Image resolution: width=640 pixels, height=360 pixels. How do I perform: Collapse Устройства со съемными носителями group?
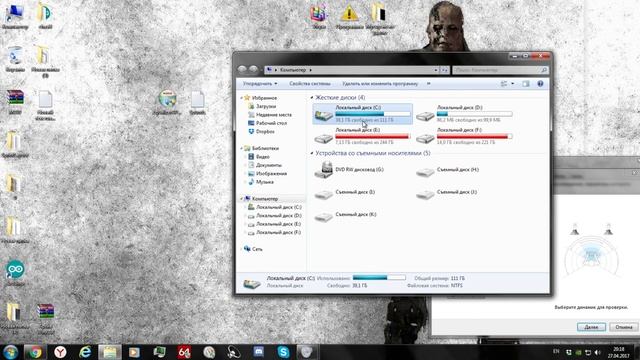pos(312,153)
